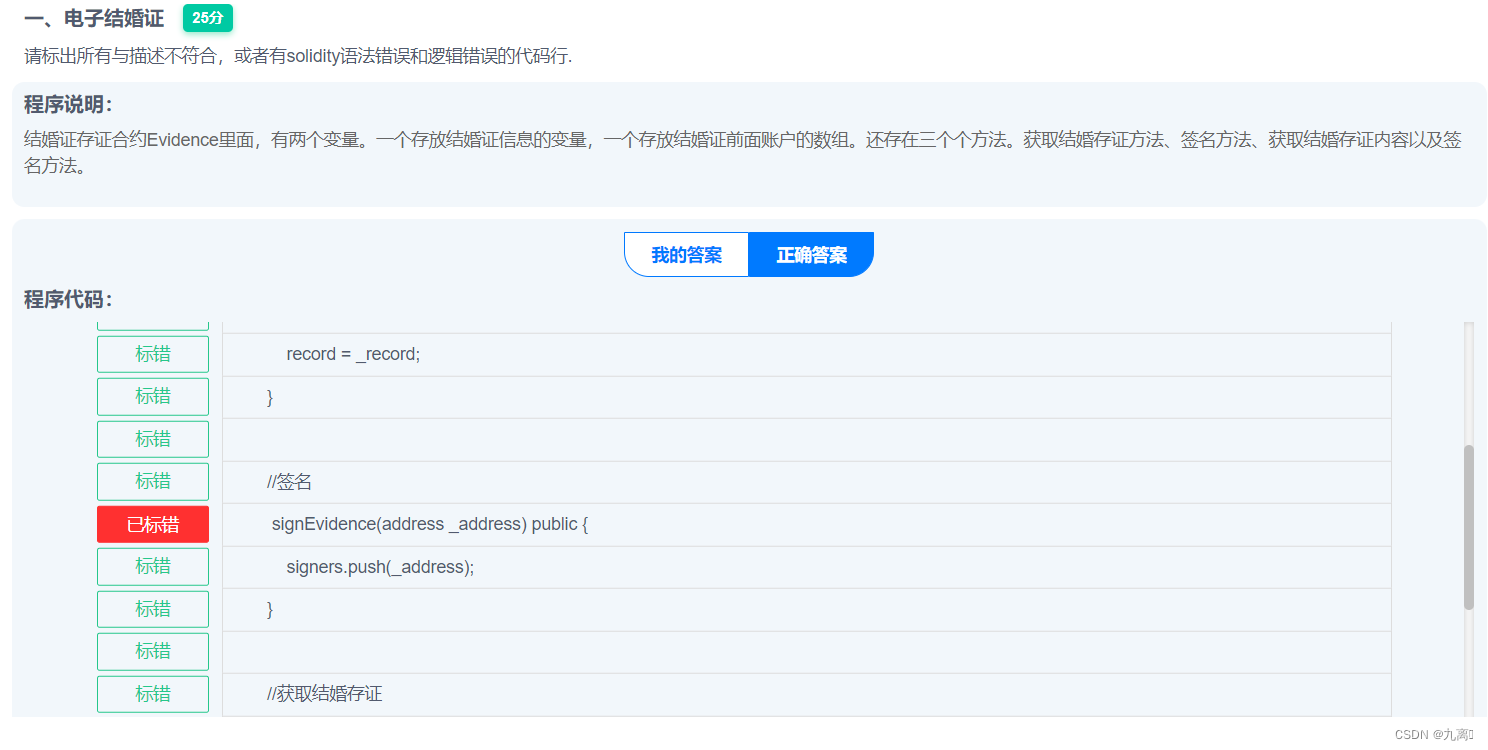This screenshot has height=750, width=1488.
Task: Mark error on 'signers.push(_address);' line
Action: coord(153,567)
